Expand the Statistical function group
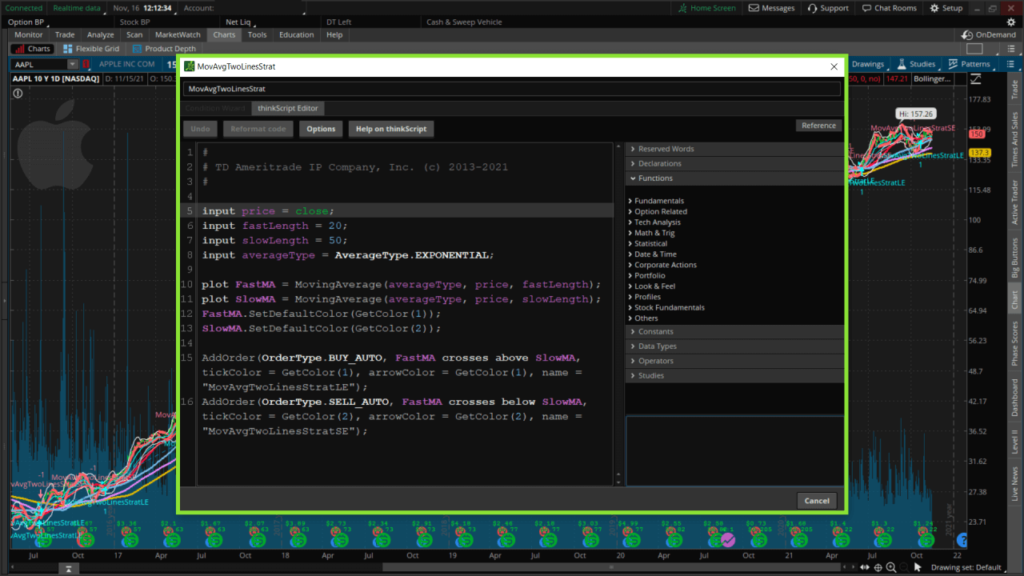The width and height of the screenshot is (1024, 576). click(648, 244)
